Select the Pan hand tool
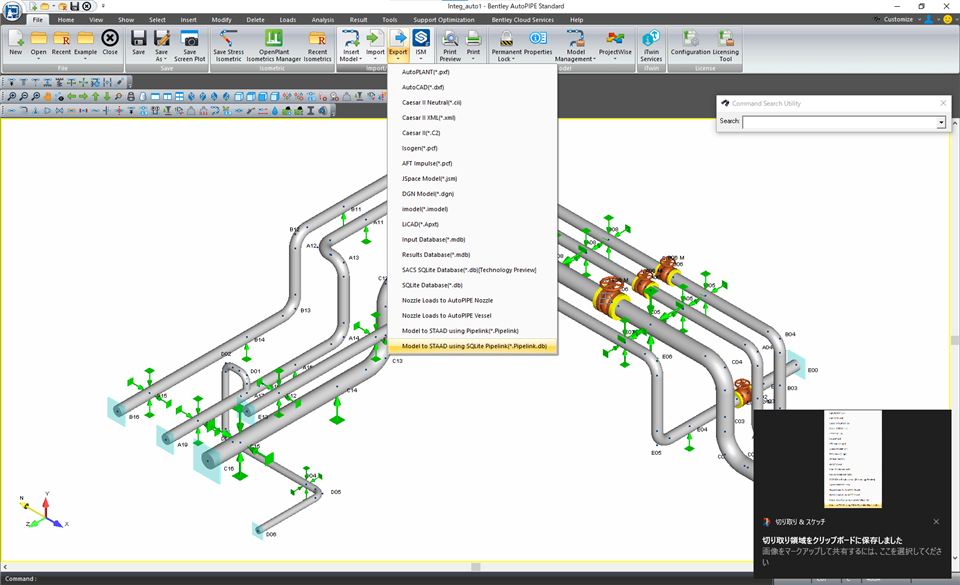This screenshot has width=960, height=585. [47, 97]
